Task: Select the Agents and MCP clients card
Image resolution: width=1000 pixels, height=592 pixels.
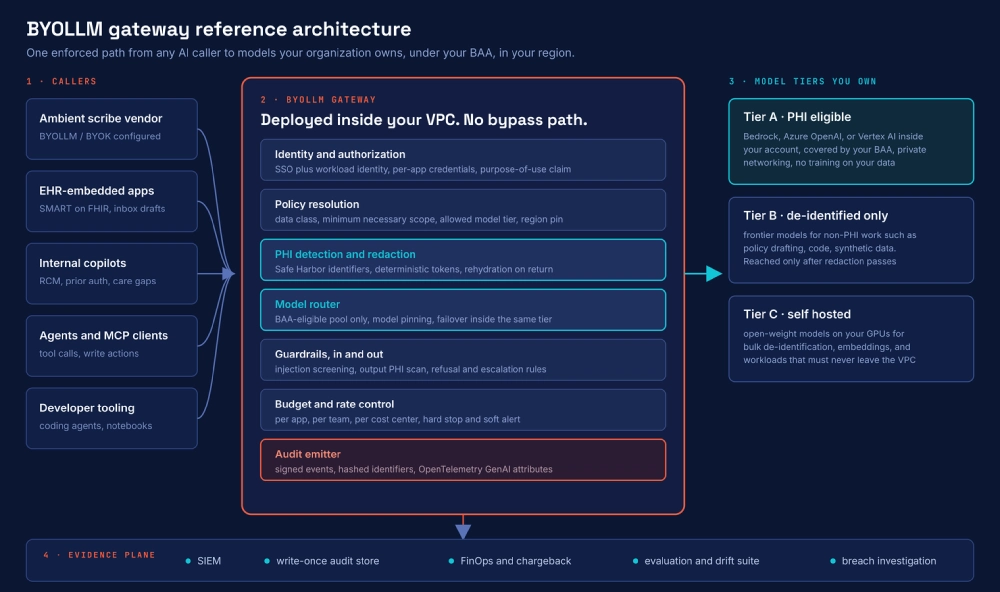Action: point(112,346)
